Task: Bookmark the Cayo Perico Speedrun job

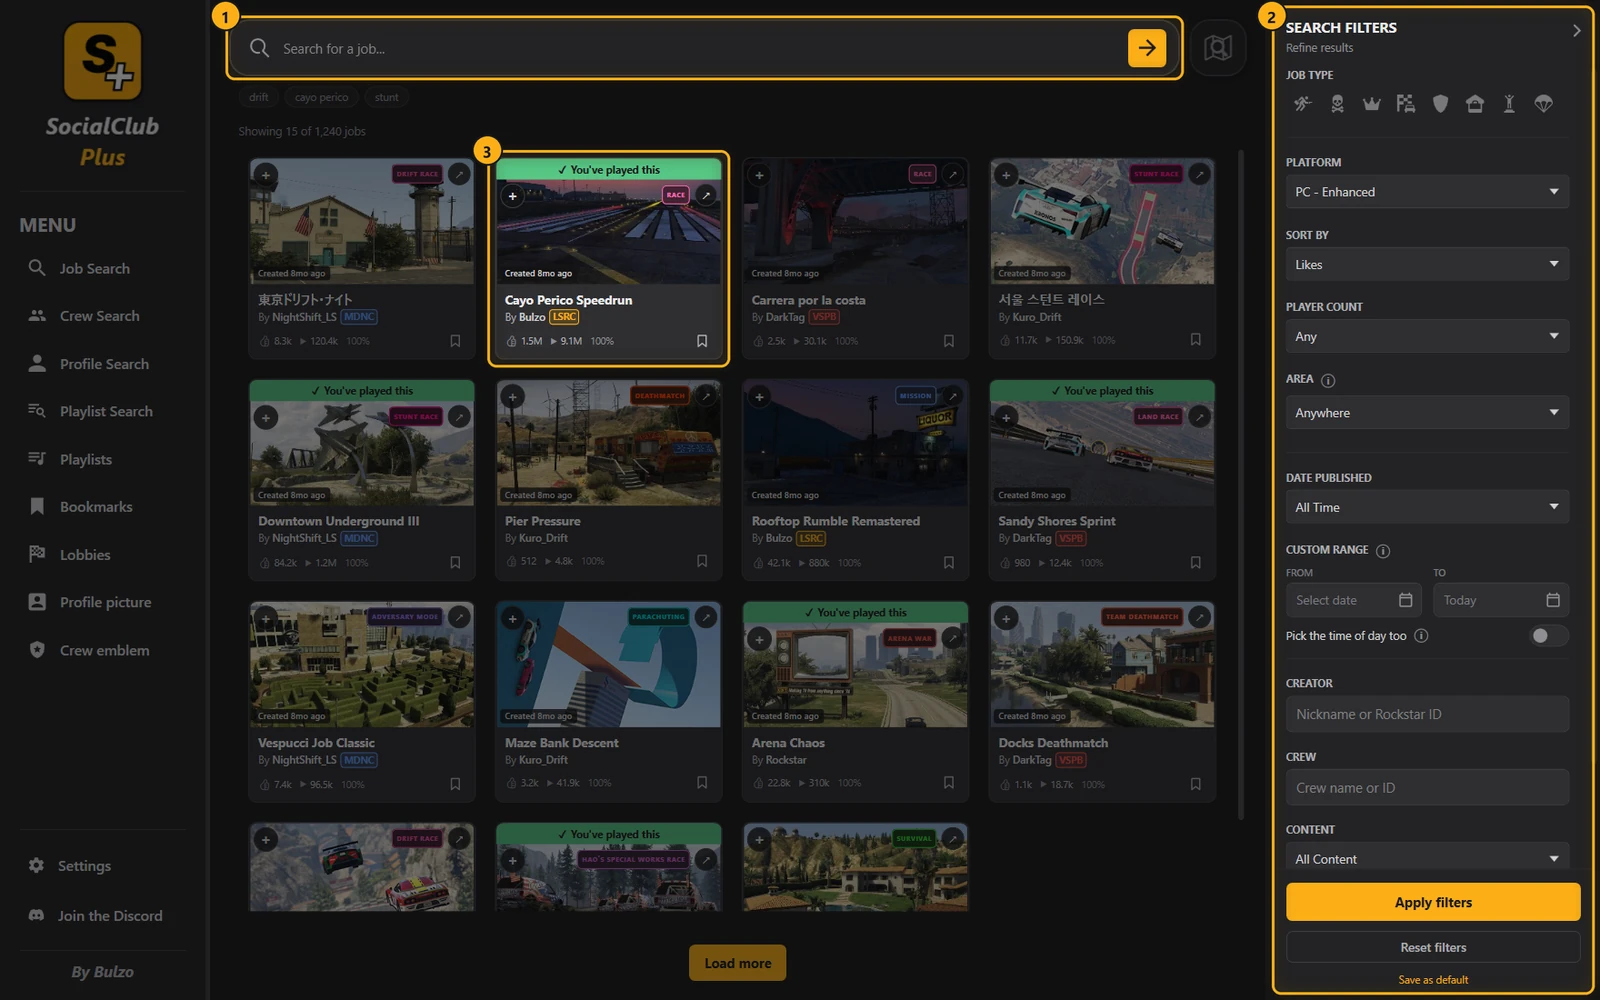Action: tap(702, 341)
